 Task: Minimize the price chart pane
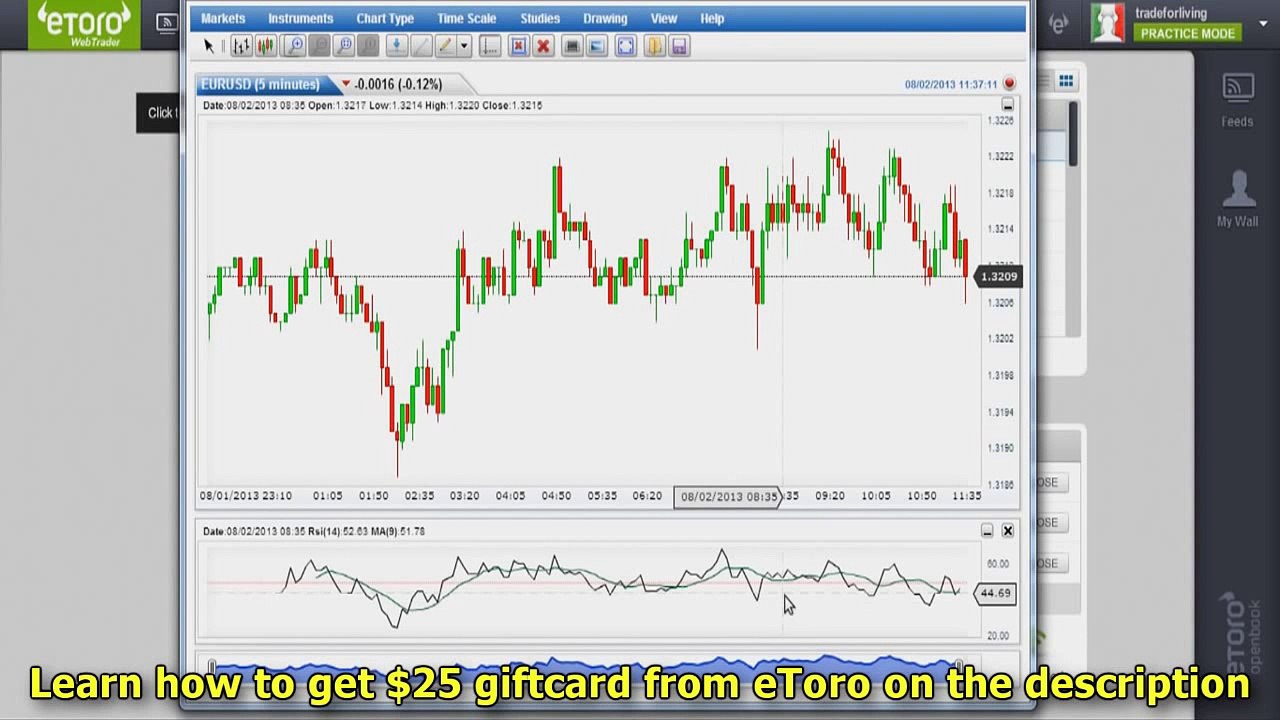tap(1007, 105)
